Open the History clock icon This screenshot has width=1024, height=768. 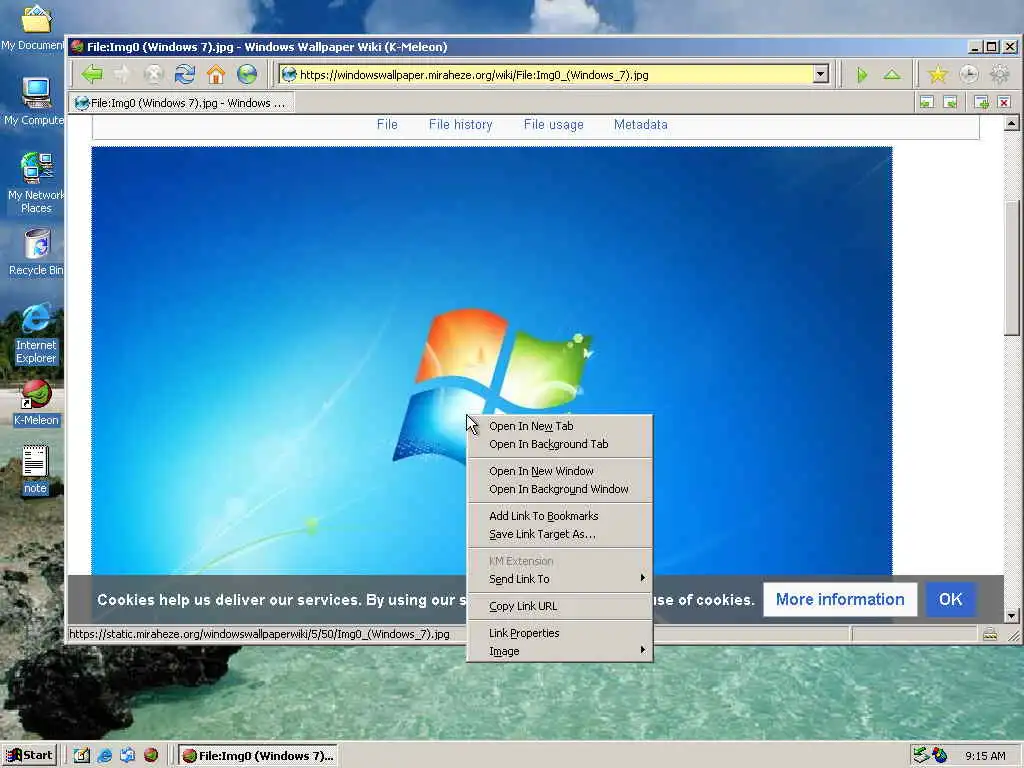coord(968,74)
